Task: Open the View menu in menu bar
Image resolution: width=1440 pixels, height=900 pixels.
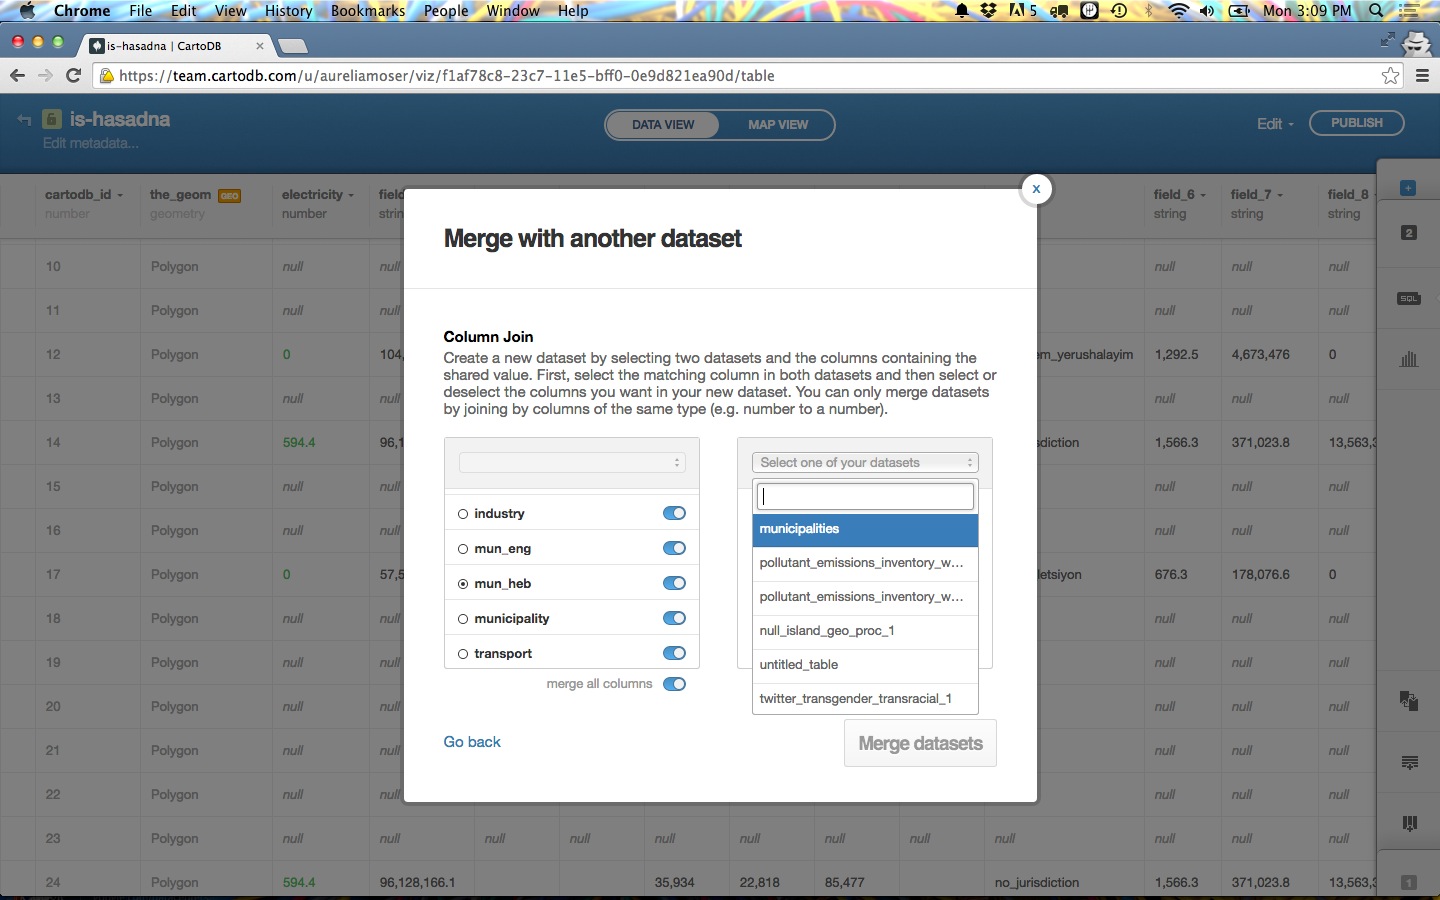Action: click(230, 11)
